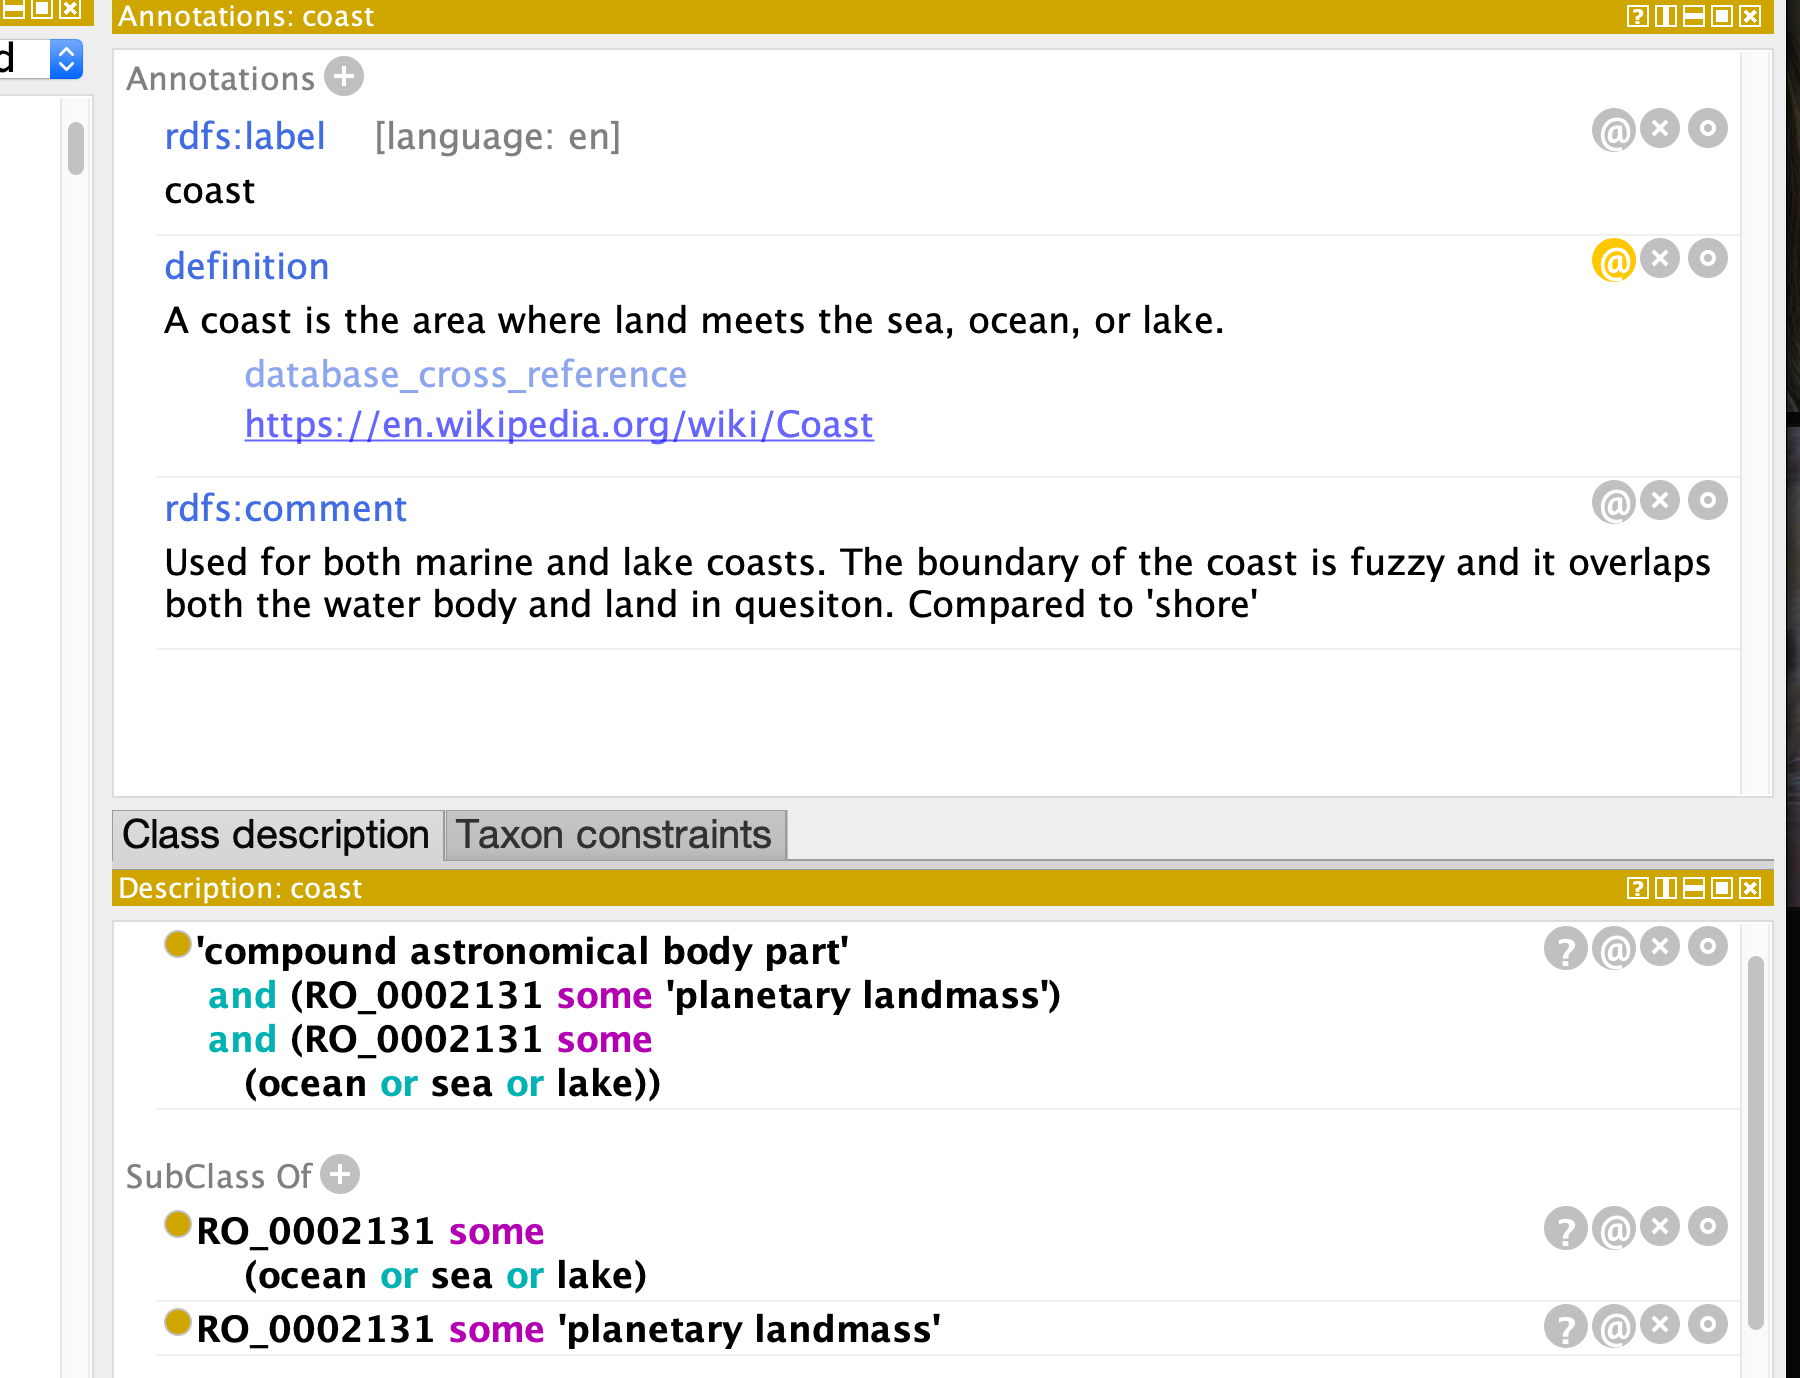Switch to the Class description tab
The image size is (1800, 1378).
(x=276, y=835)
